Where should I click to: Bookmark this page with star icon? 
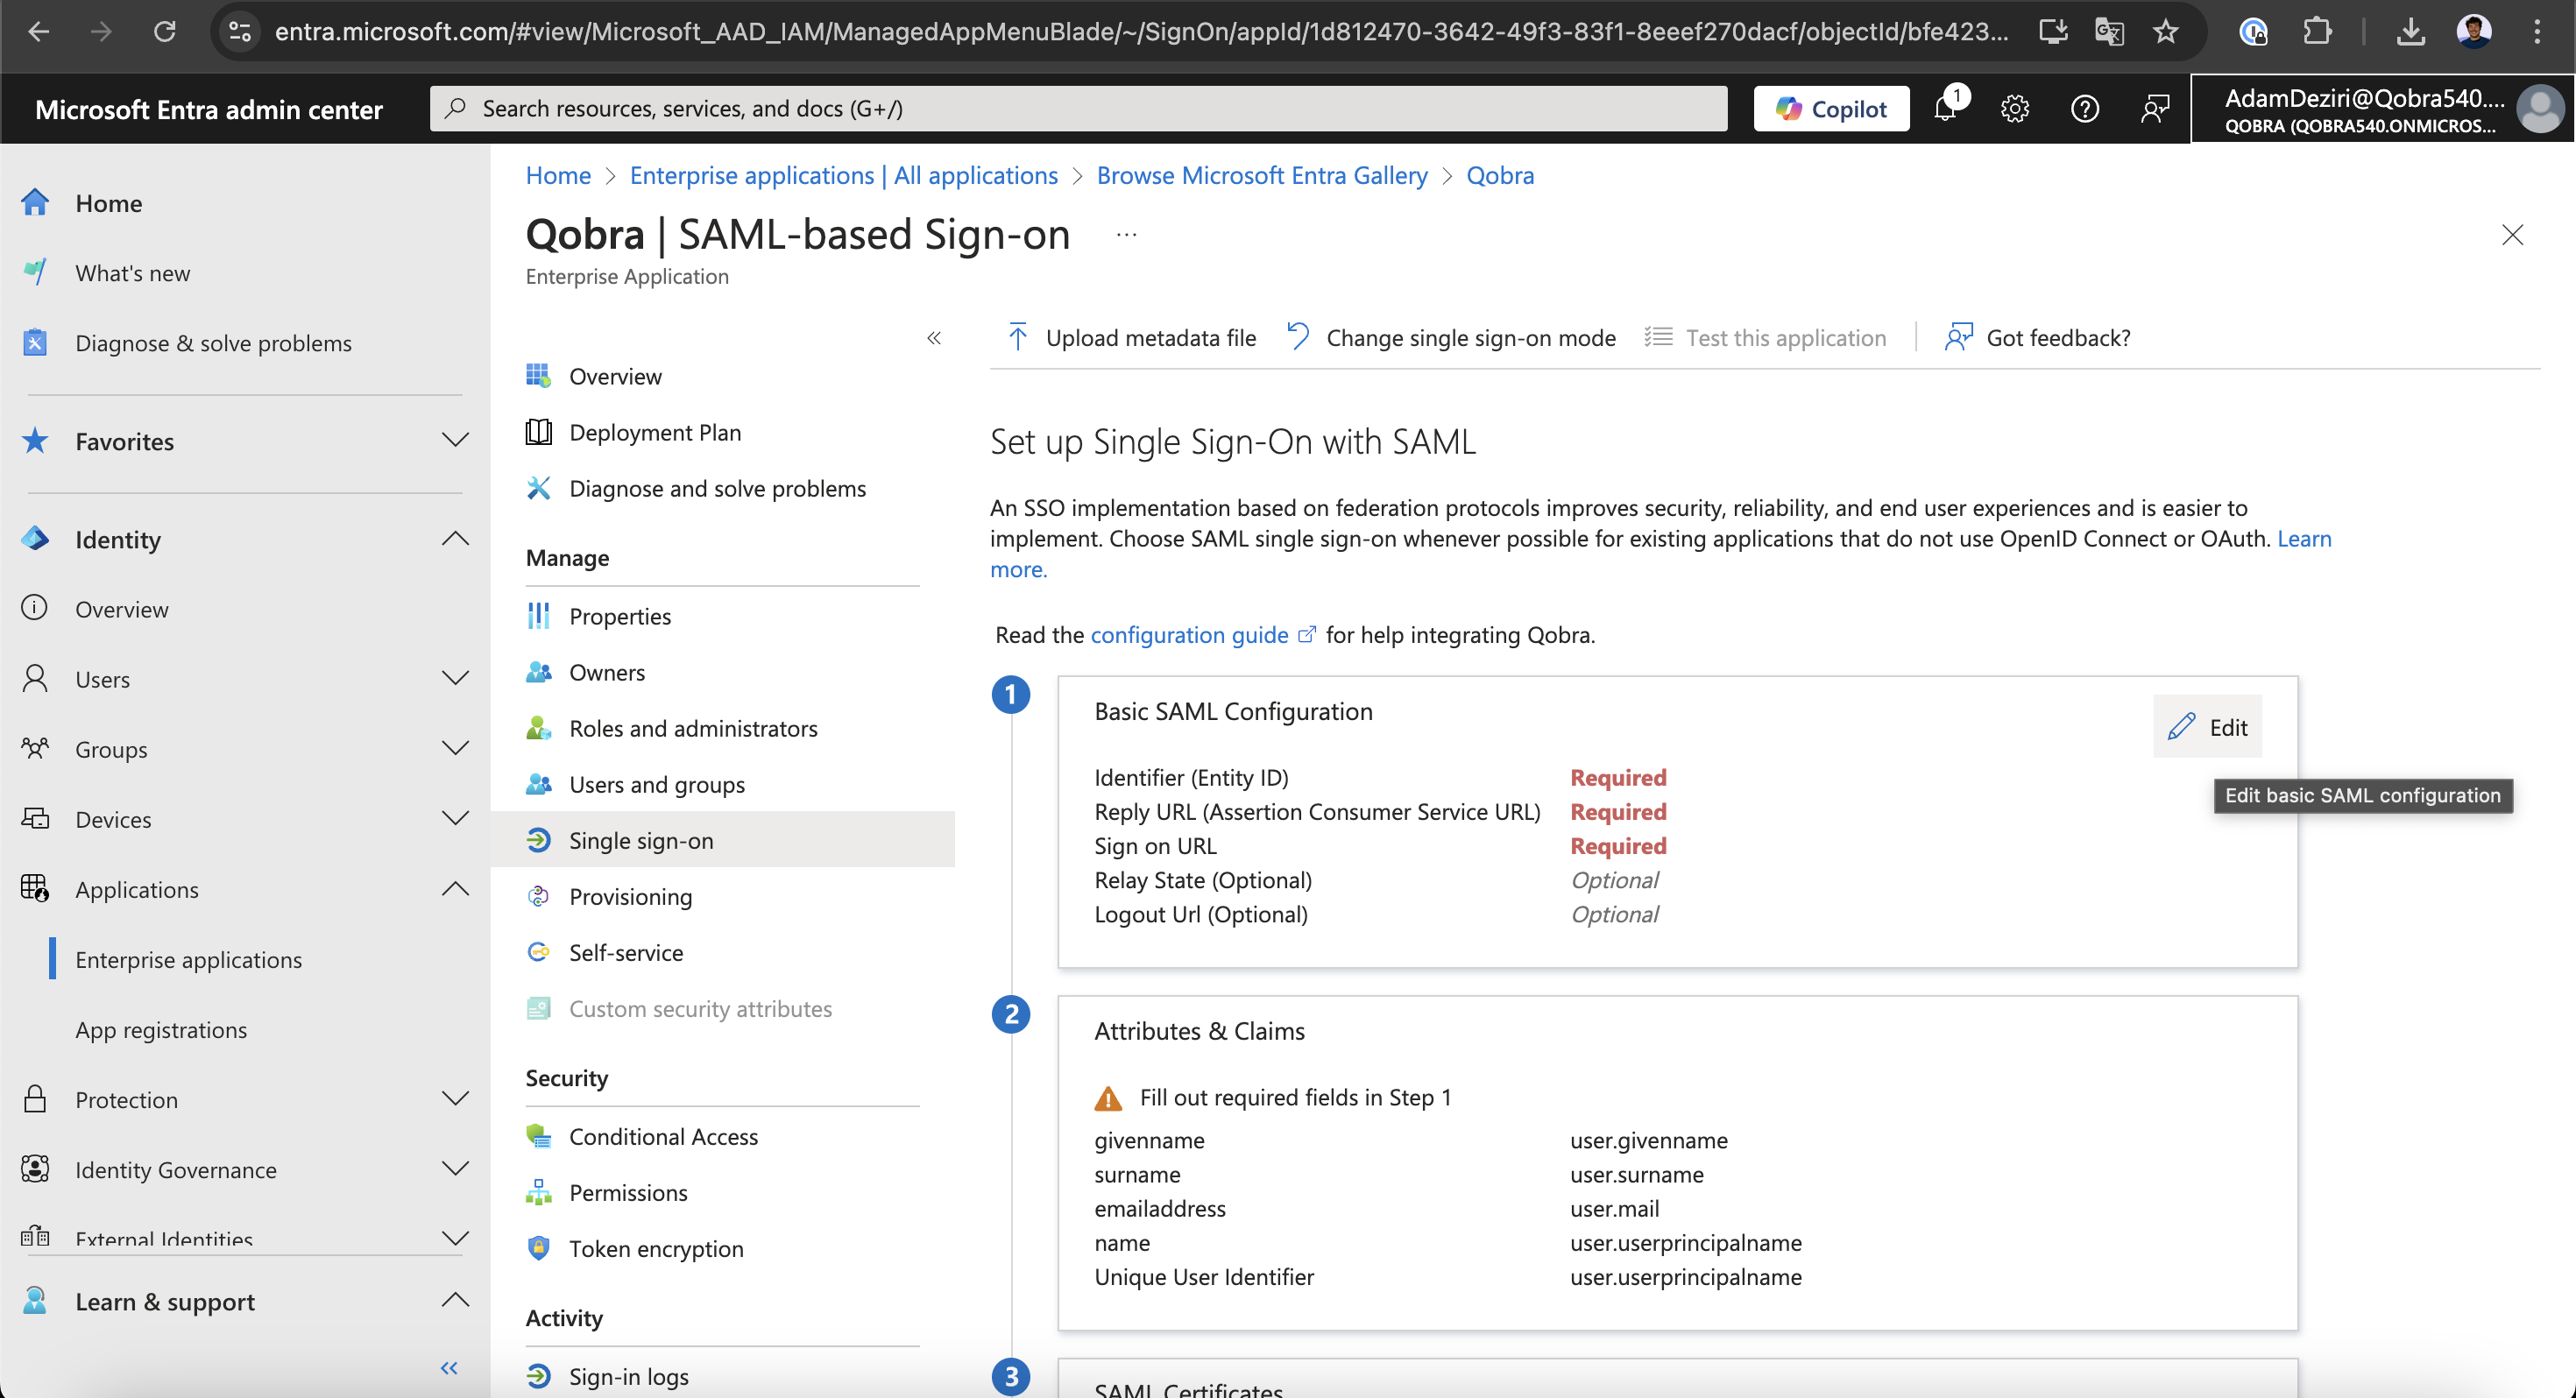tap(2165, 32)
